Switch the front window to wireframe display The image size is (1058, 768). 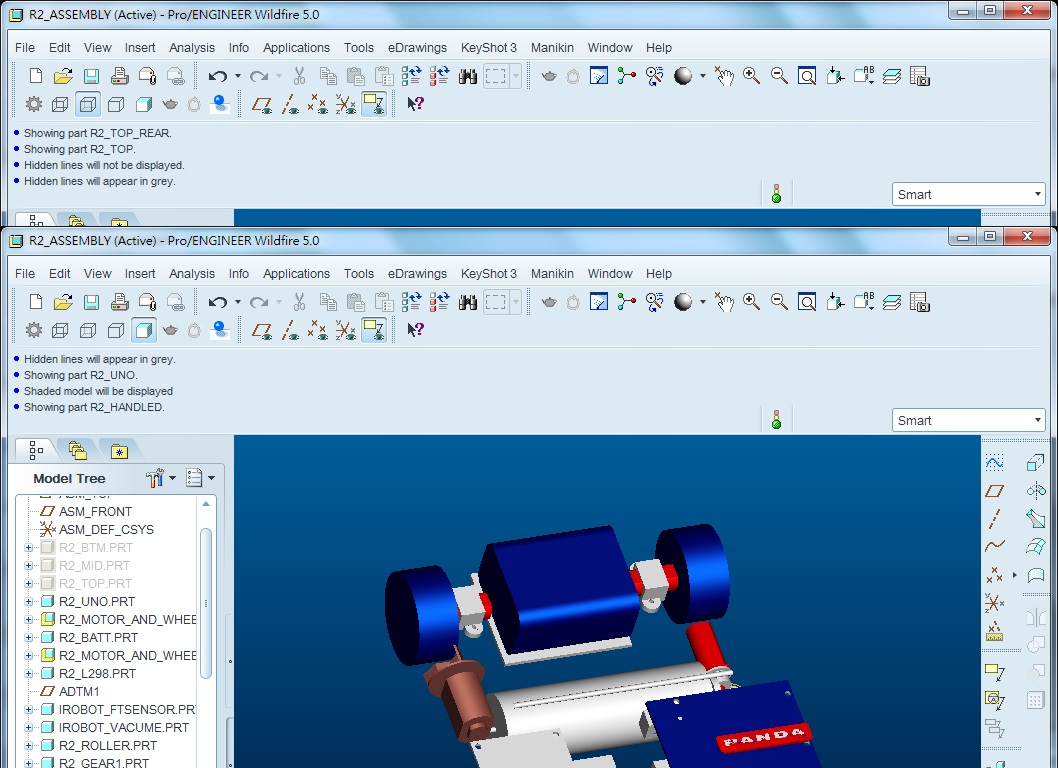[x=60, y=330]
